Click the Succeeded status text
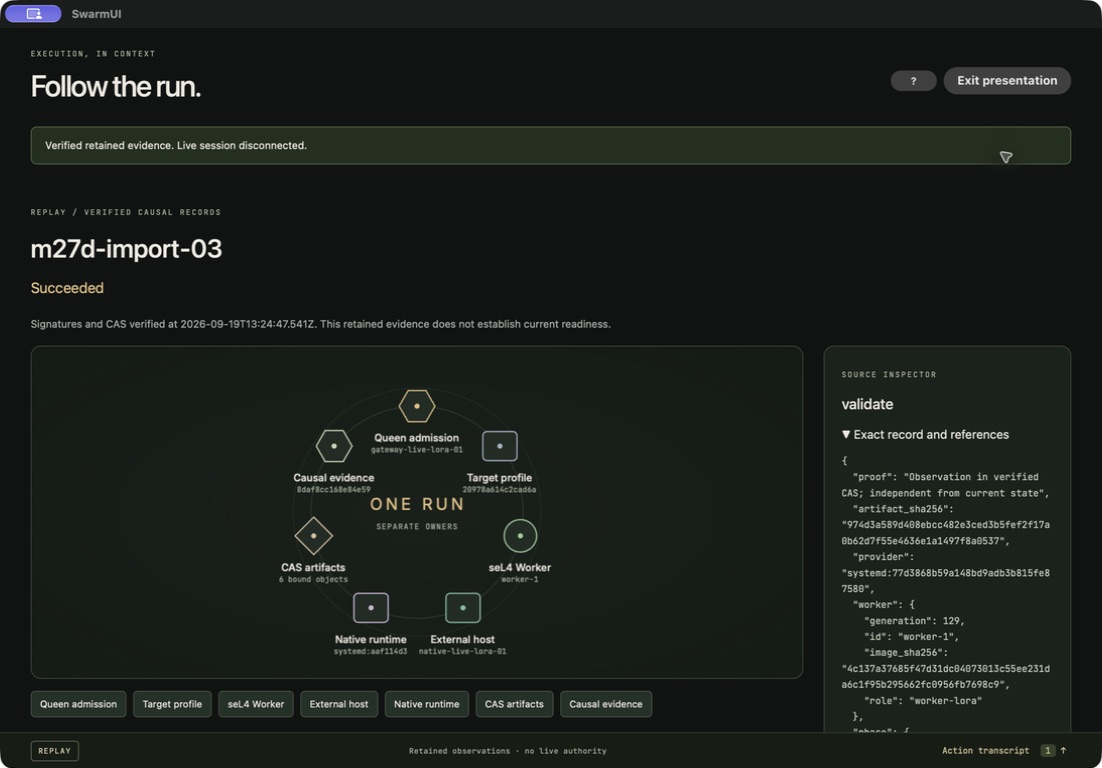This screenshot has height=768, width=1102. pos(67,288)
